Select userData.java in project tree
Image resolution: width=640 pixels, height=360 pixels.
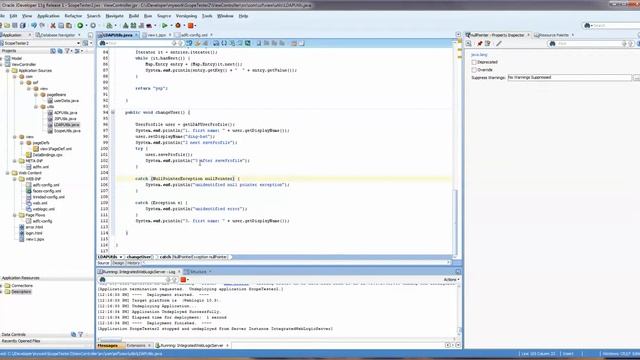(x=66, y=101)
